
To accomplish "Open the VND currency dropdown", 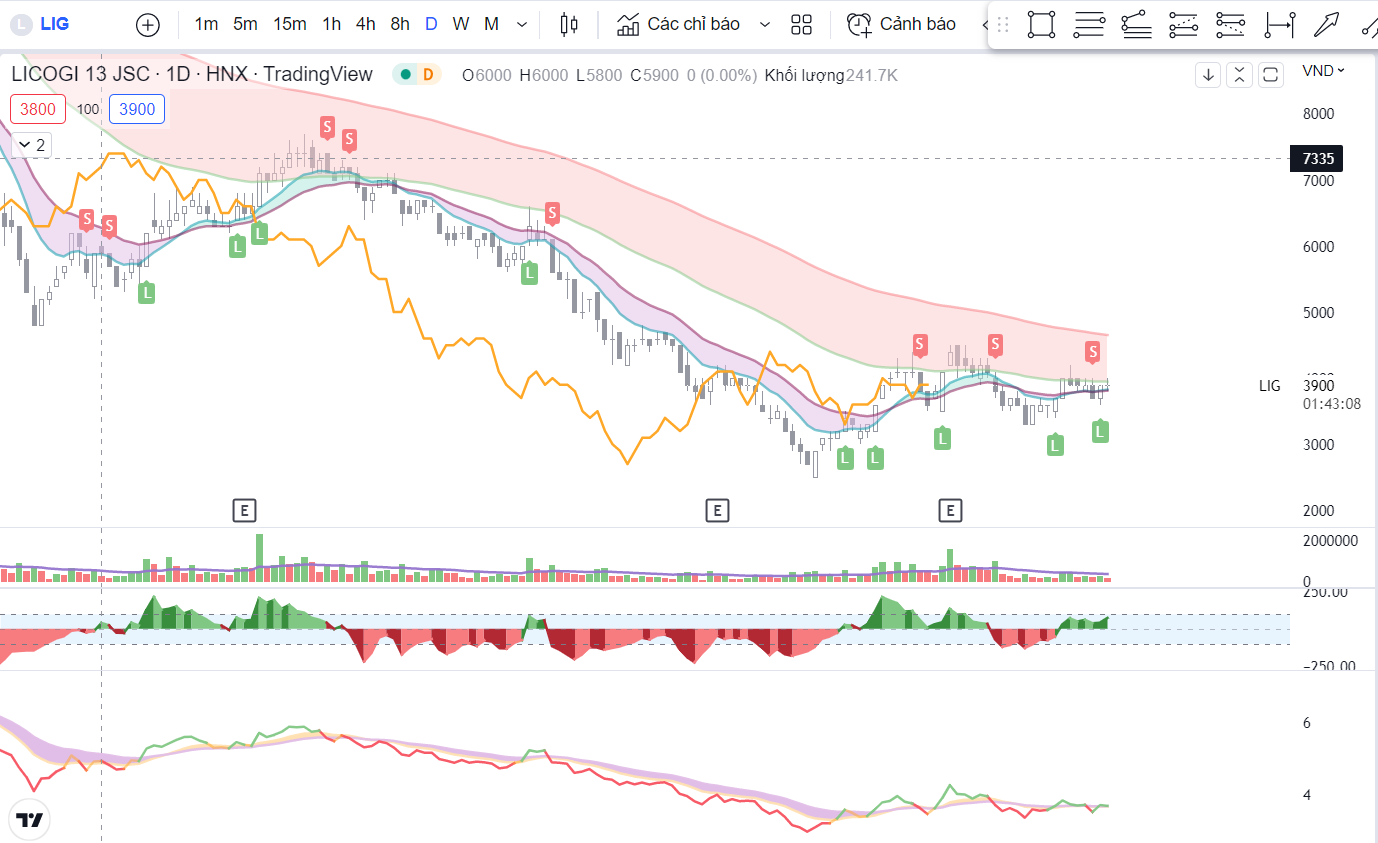I will click(x=1323, y=70).
